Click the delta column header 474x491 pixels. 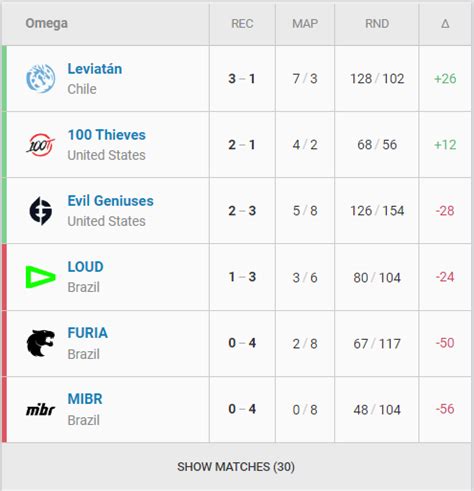pyautogui.click(x=445, y=24)
